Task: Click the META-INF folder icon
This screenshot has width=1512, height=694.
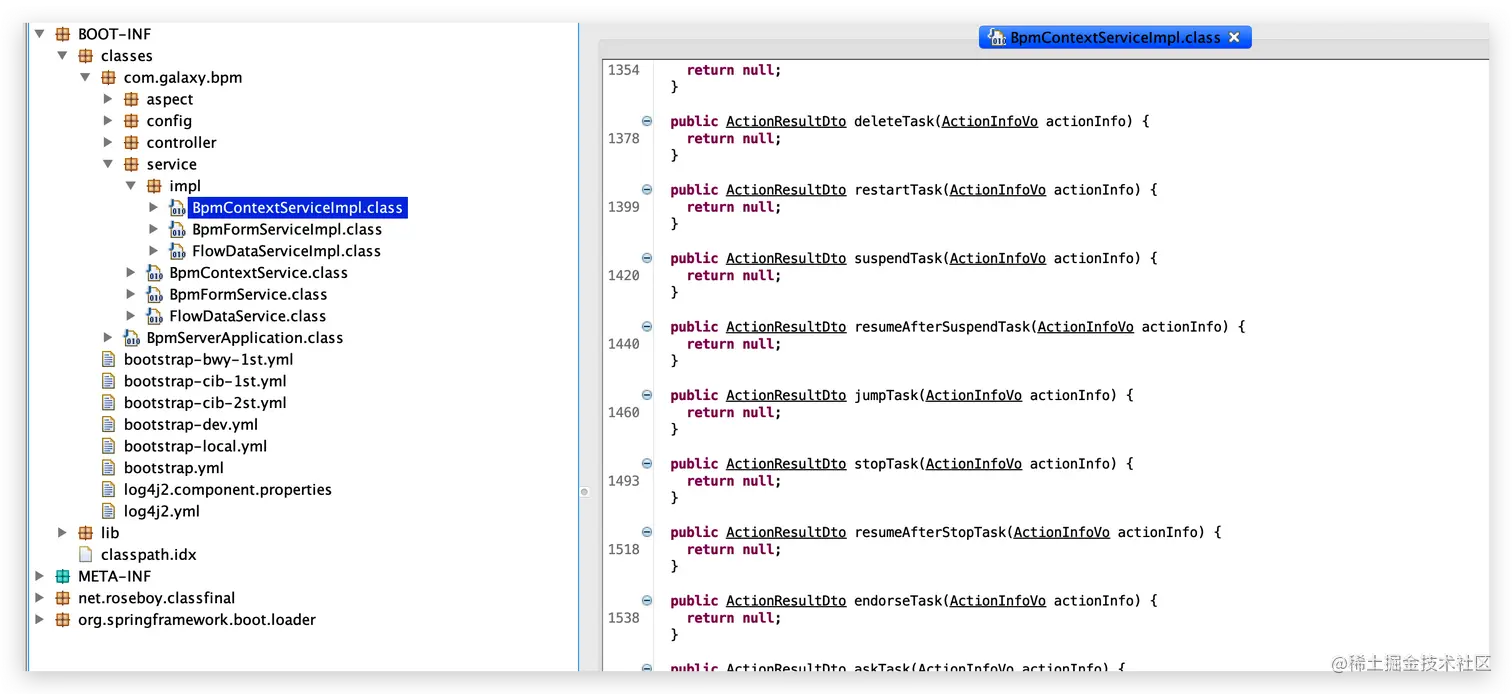Action: (x=63, y=576)
